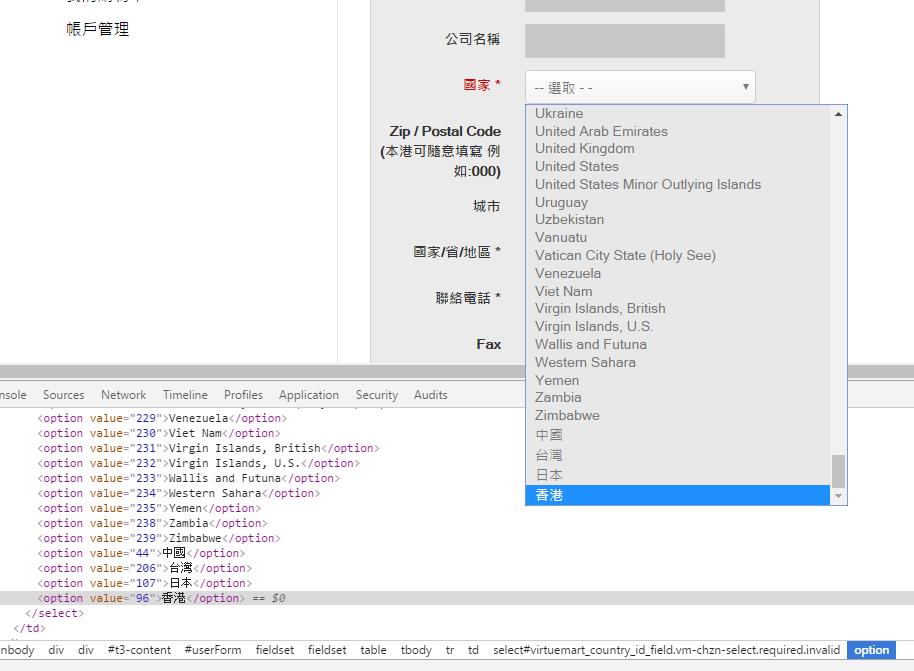Click #userForm breadcrumb element
Image resolution: width=914 pixels, height=671 pixels.
click(x=213, y=650)
